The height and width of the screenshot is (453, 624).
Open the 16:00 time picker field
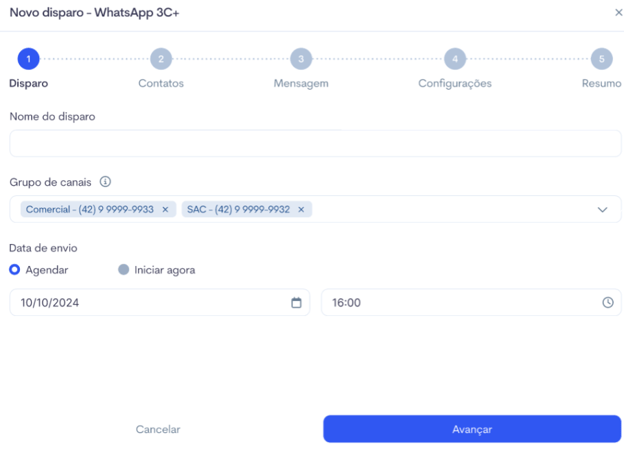click(471, 303)
